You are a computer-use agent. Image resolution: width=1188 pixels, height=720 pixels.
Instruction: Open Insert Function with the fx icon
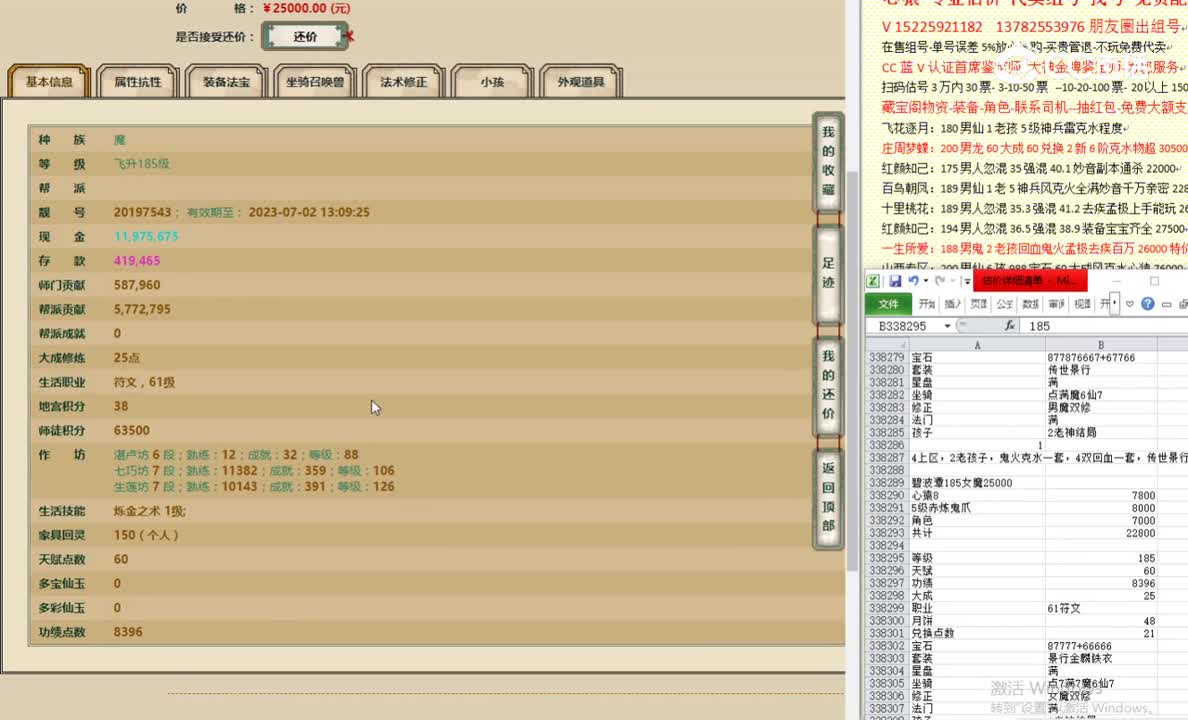pyautogui.click(x=1009, y=326)
